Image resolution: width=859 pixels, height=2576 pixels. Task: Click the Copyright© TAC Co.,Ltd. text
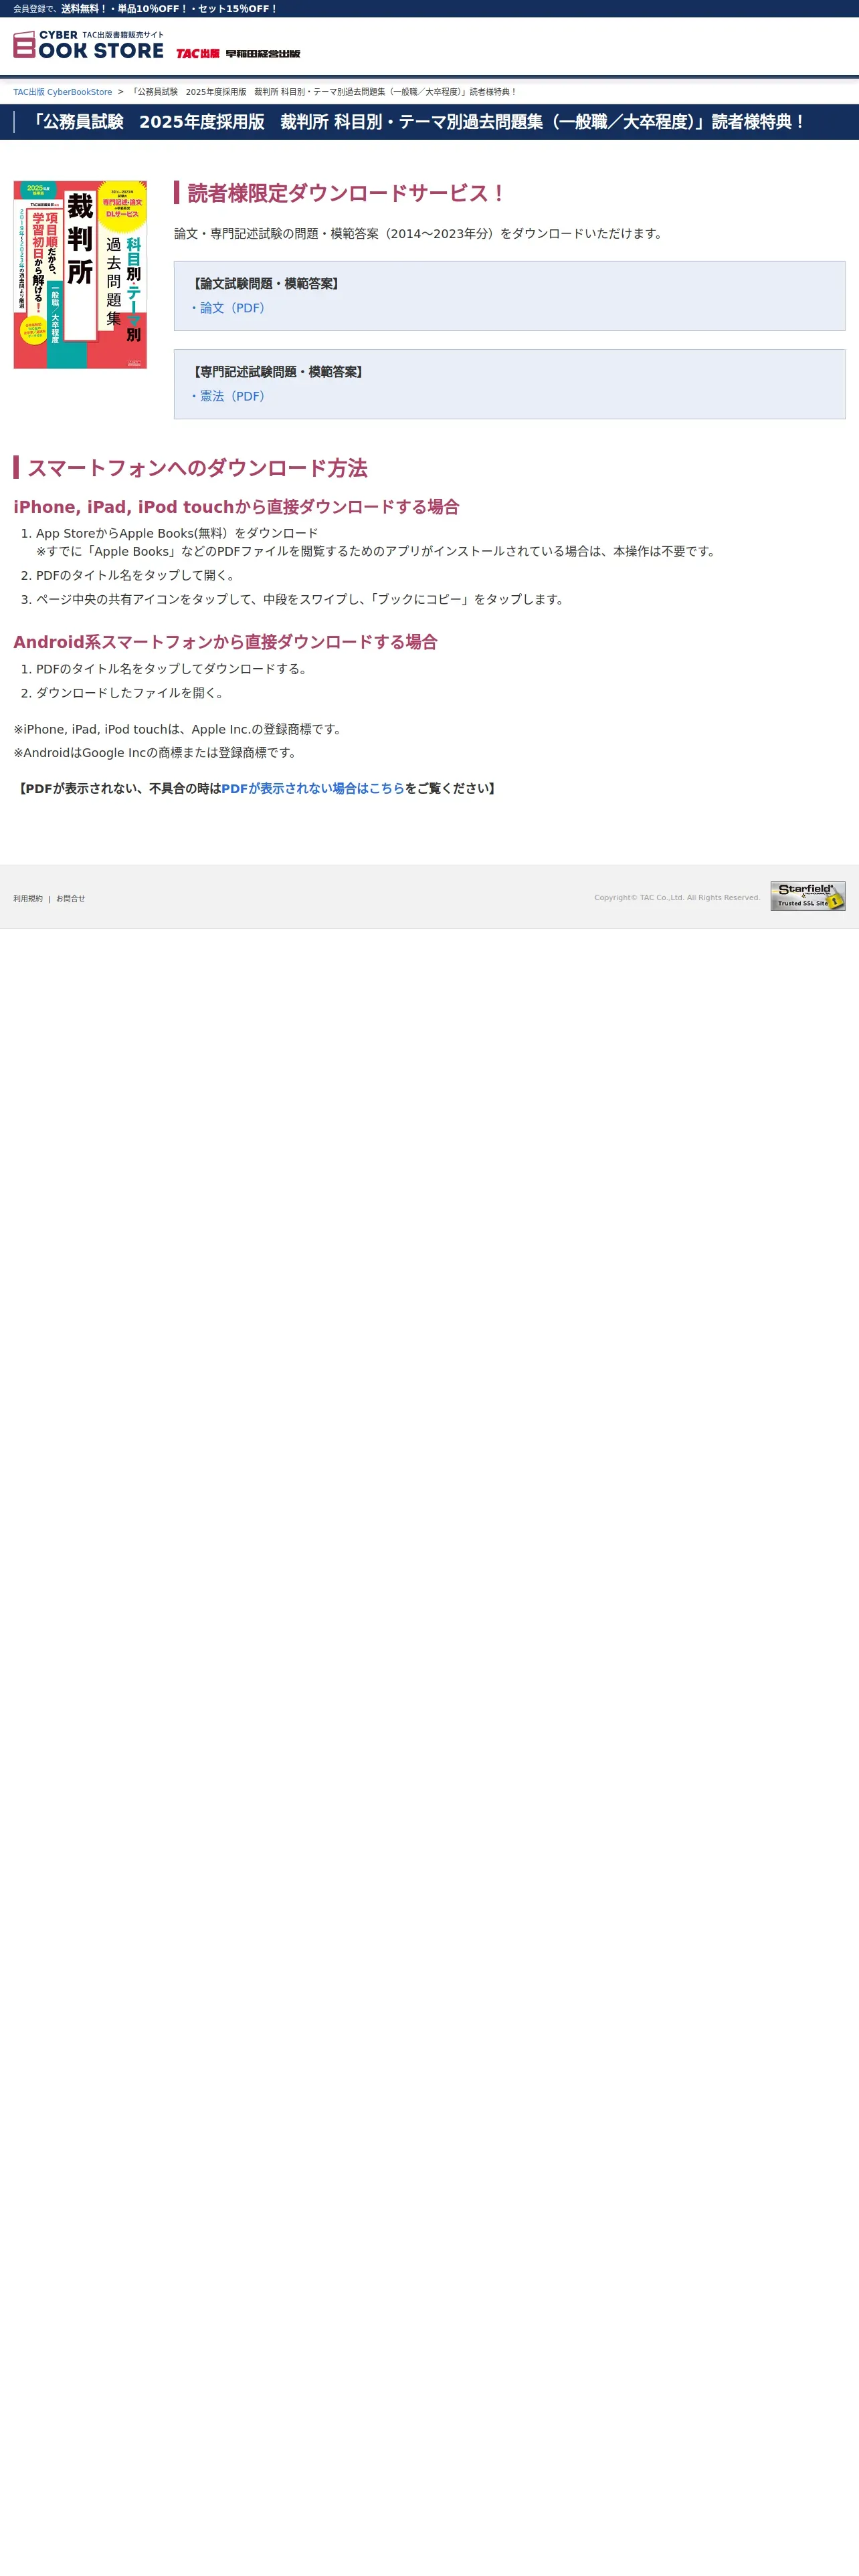coord(677,898)
